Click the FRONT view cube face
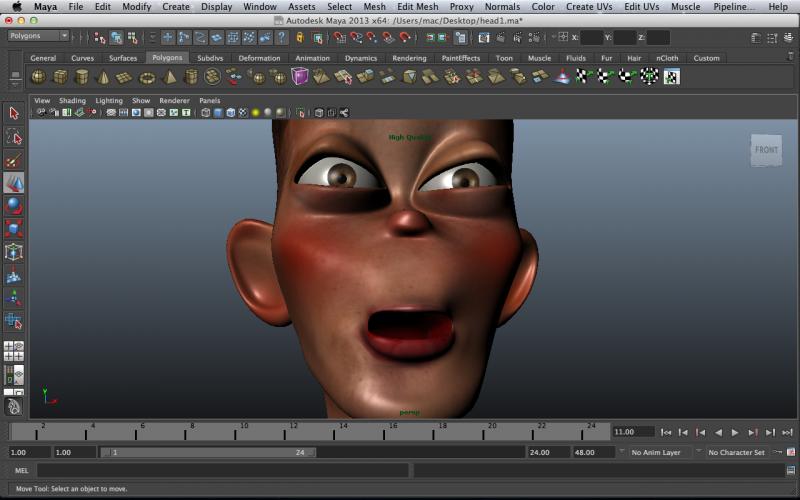Viewport: 800px width, 500px height. (766, 150)
